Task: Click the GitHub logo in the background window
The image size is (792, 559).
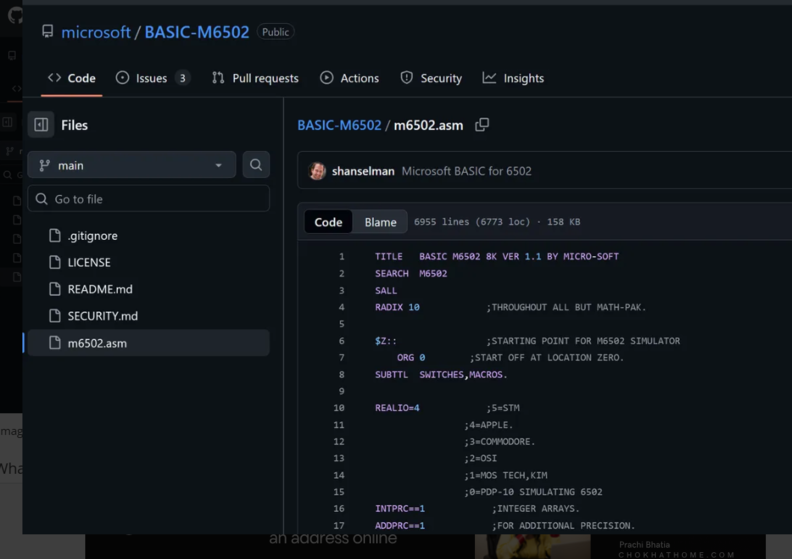Action: tap(15, 15)
